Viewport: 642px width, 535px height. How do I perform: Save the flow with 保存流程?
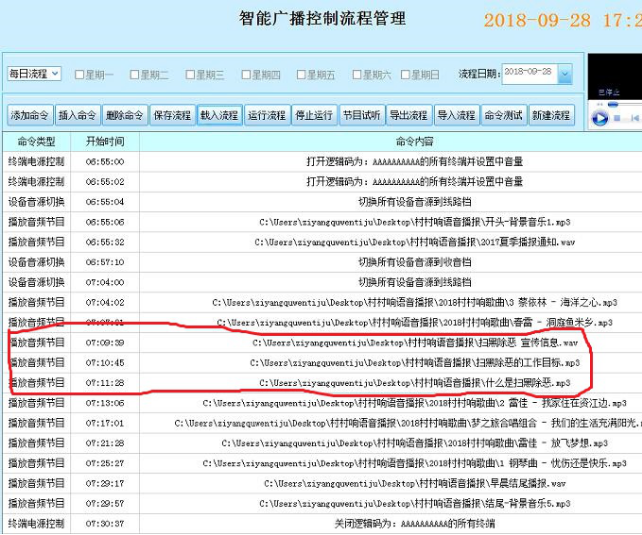pos(172,115)
